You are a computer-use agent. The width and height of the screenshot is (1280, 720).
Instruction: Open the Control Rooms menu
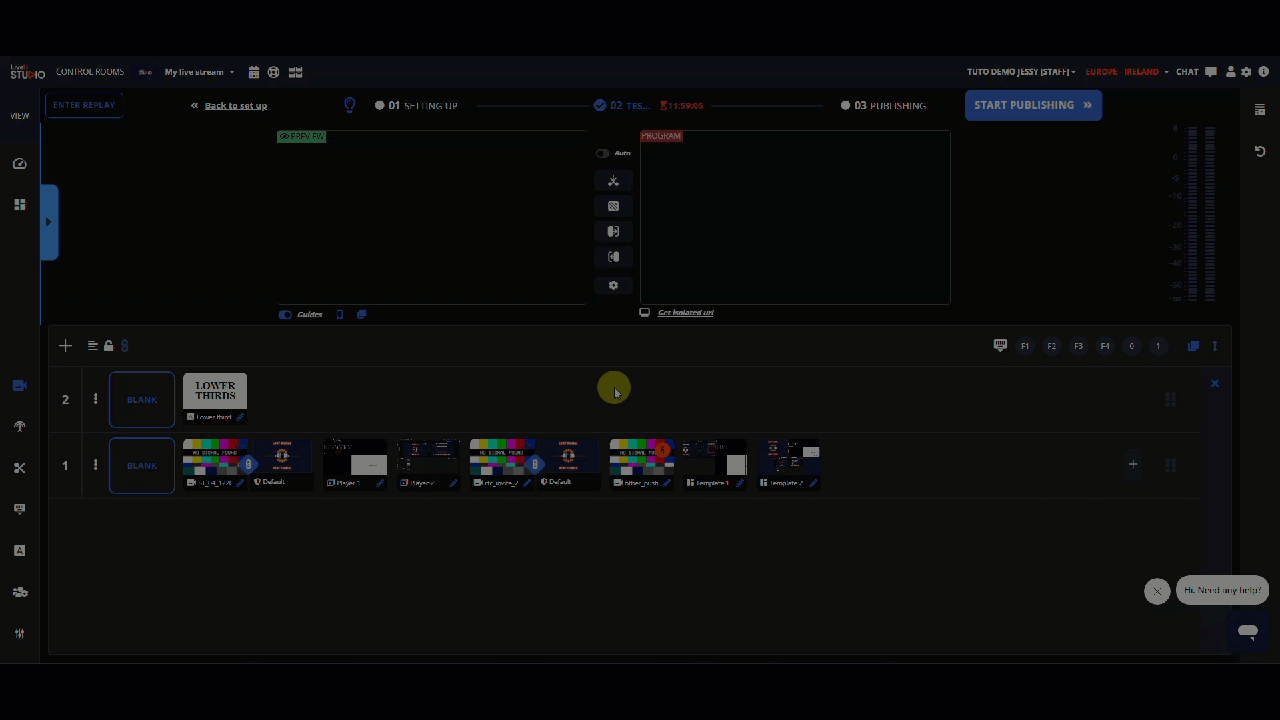pos(90,72)
